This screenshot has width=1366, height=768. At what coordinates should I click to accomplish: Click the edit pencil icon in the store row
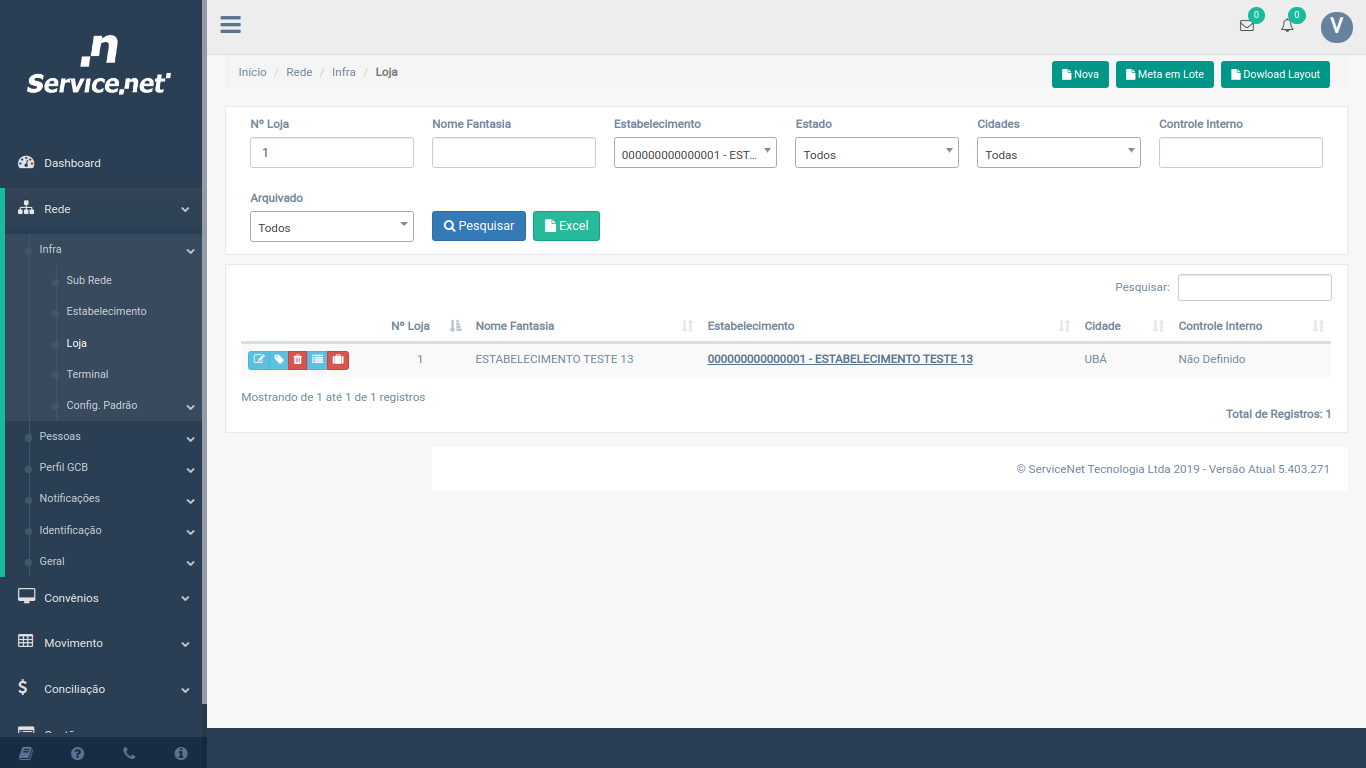pos(259,360)
